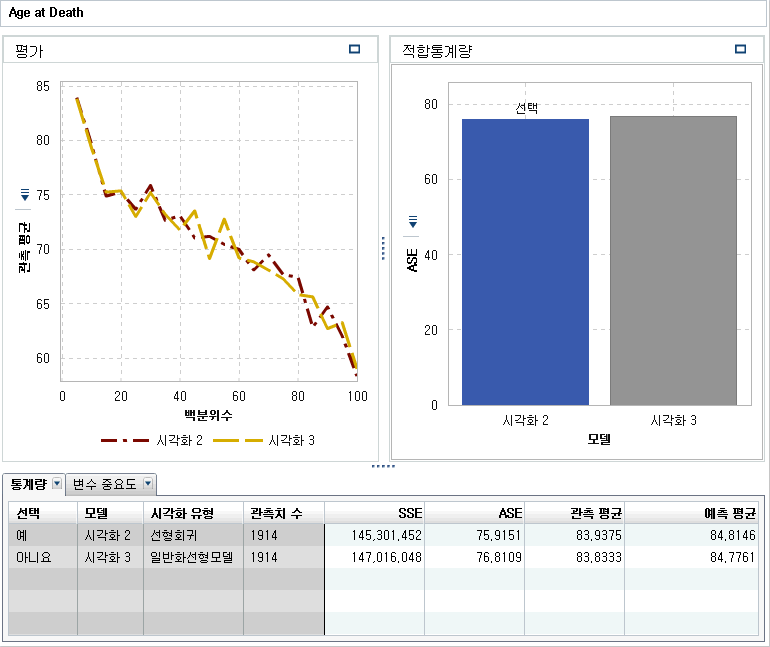The image size is (770, 647).
Task: Click the 선택 label above the blue bar
Action: pyautogui.click(x=526, y=108)
